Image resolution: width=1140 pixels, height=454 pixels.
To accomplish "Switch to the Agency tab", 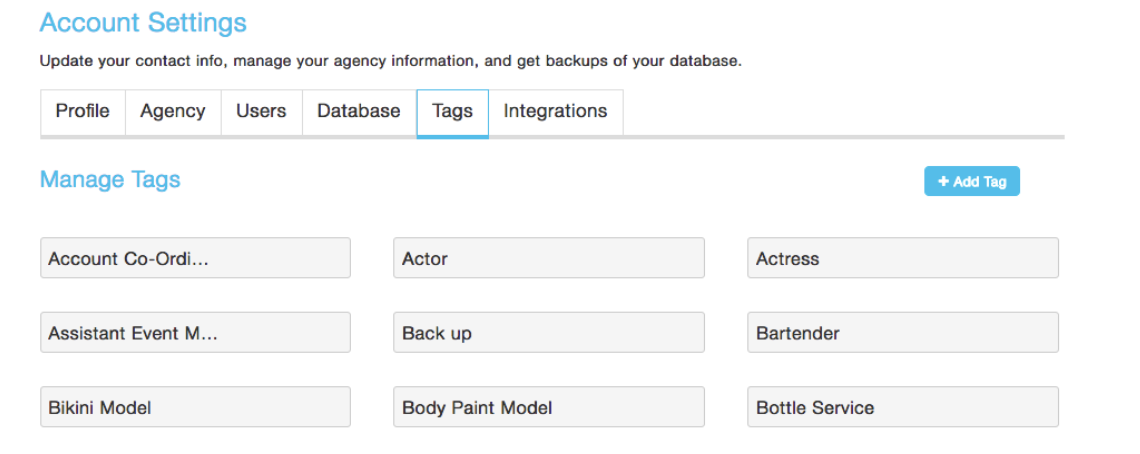I will 172,112.
